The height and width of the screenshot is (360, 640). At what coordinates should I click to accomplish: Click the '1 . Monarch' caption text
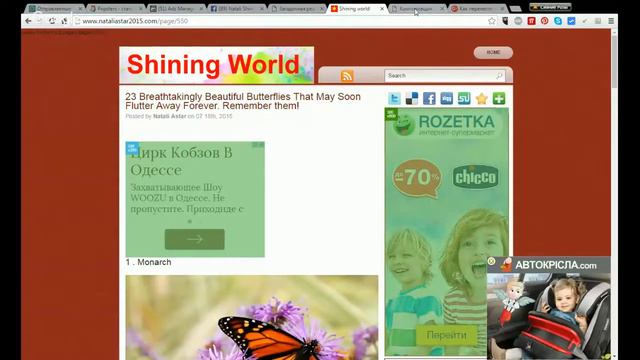coord(148,262)
